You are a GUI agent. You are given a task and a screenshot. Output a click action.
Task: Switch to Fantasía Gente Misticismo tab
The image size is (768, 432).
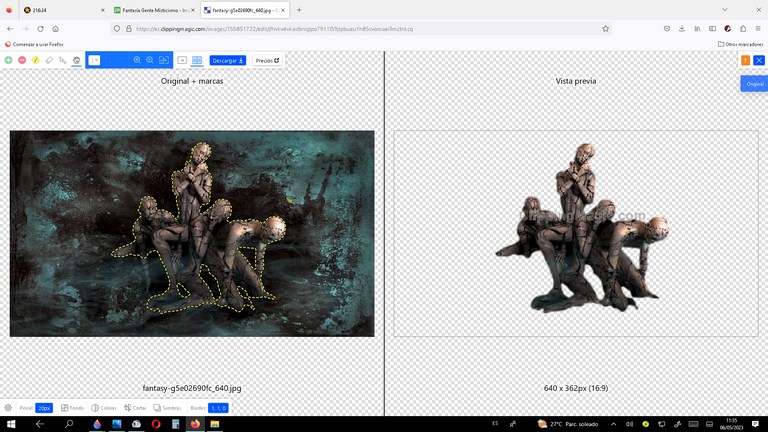pyautogui.click(x=152, y=10)
